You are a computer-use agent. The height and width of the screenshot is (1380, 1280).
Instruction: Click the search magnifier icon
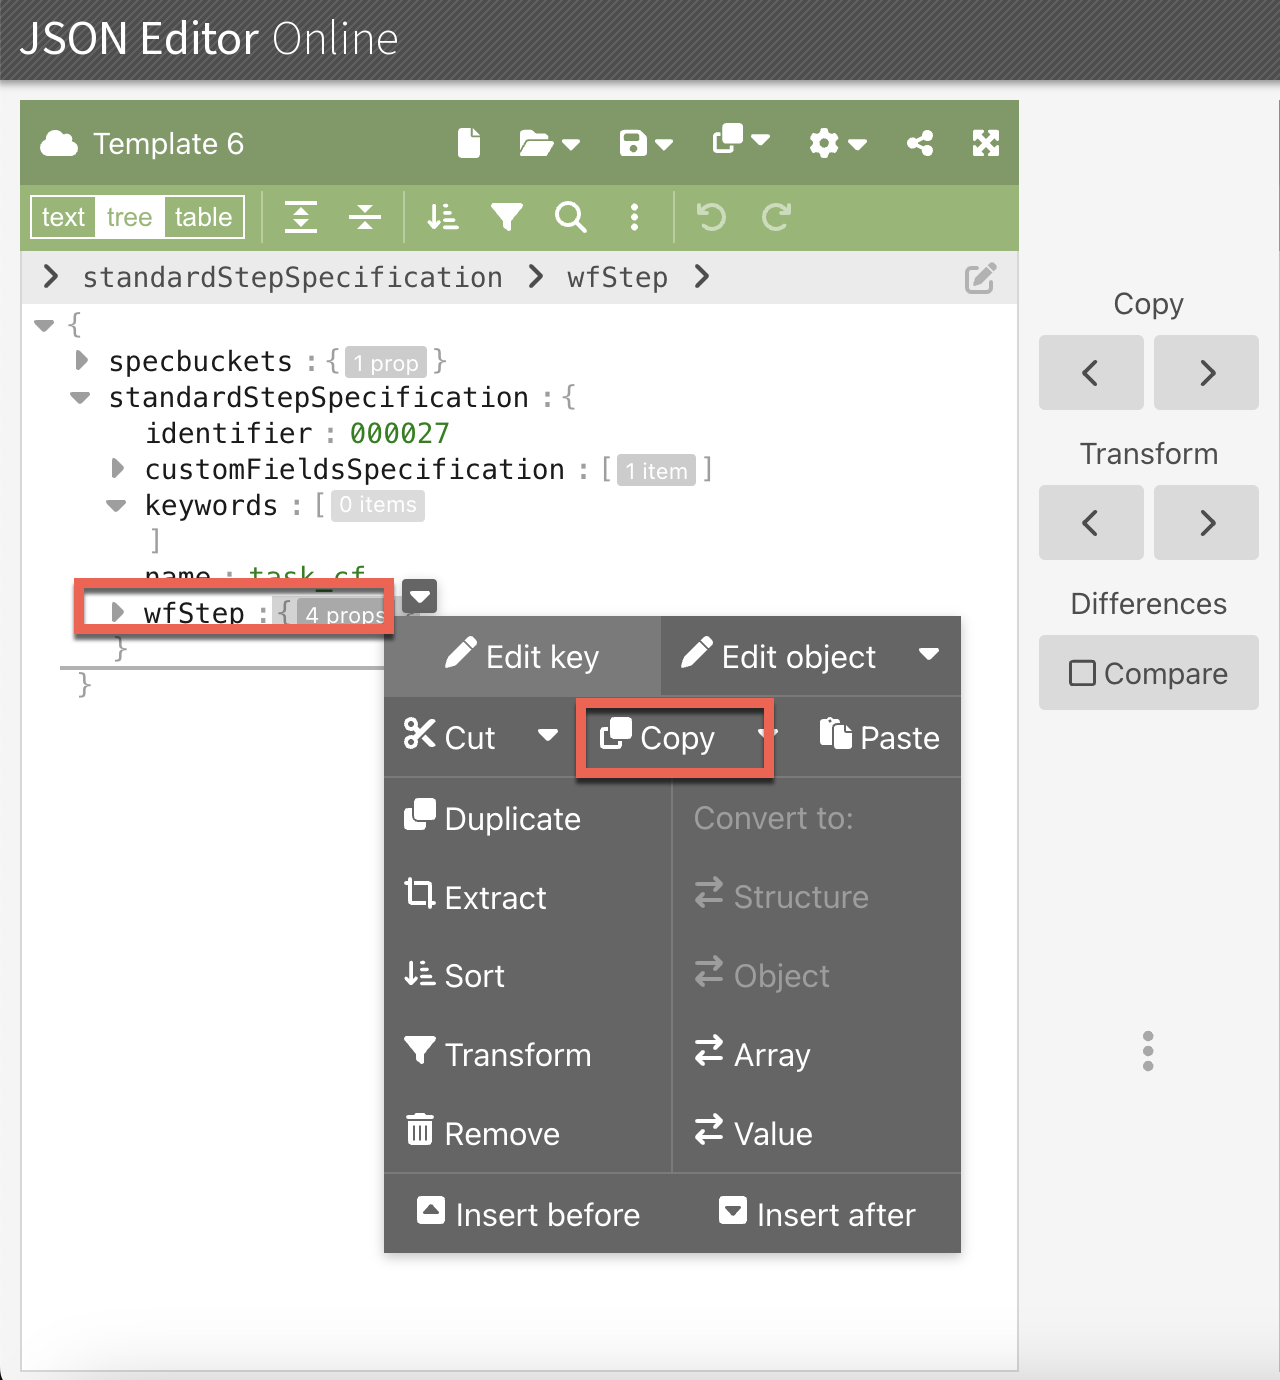(570, 217)
